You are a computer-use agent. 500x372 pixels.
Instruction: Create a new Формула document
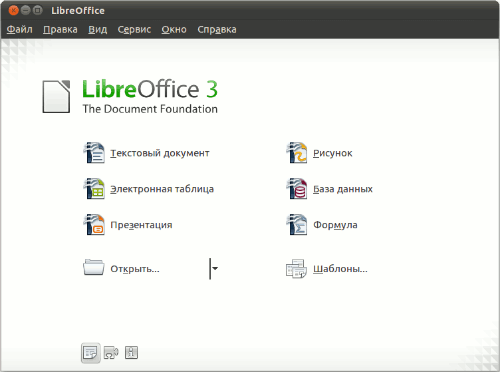click(322, 225)
